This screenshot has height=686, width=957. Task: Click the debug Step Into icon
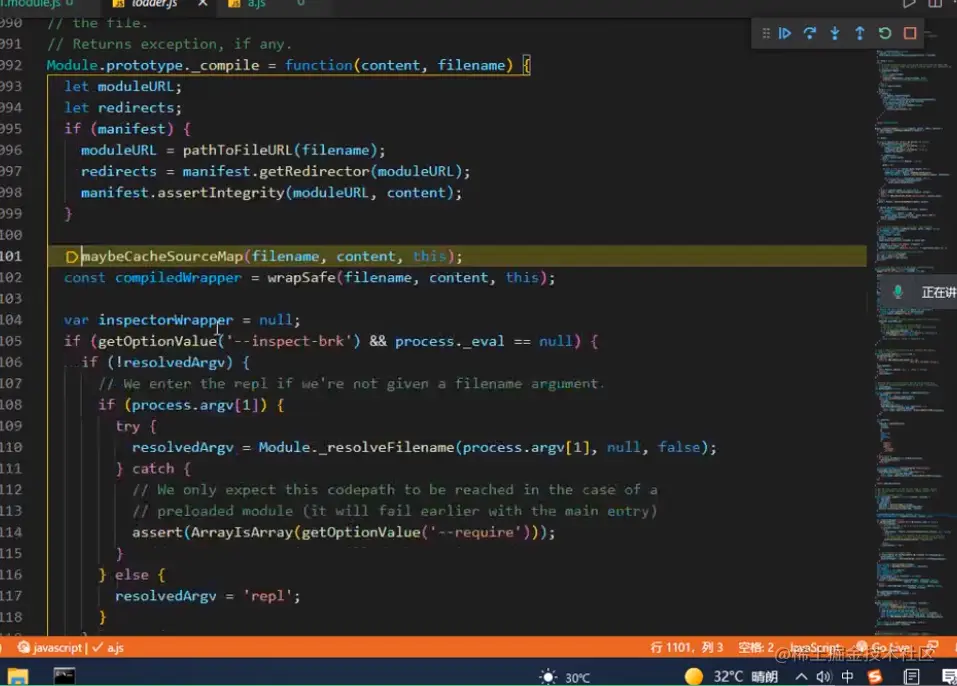[834, 33]
